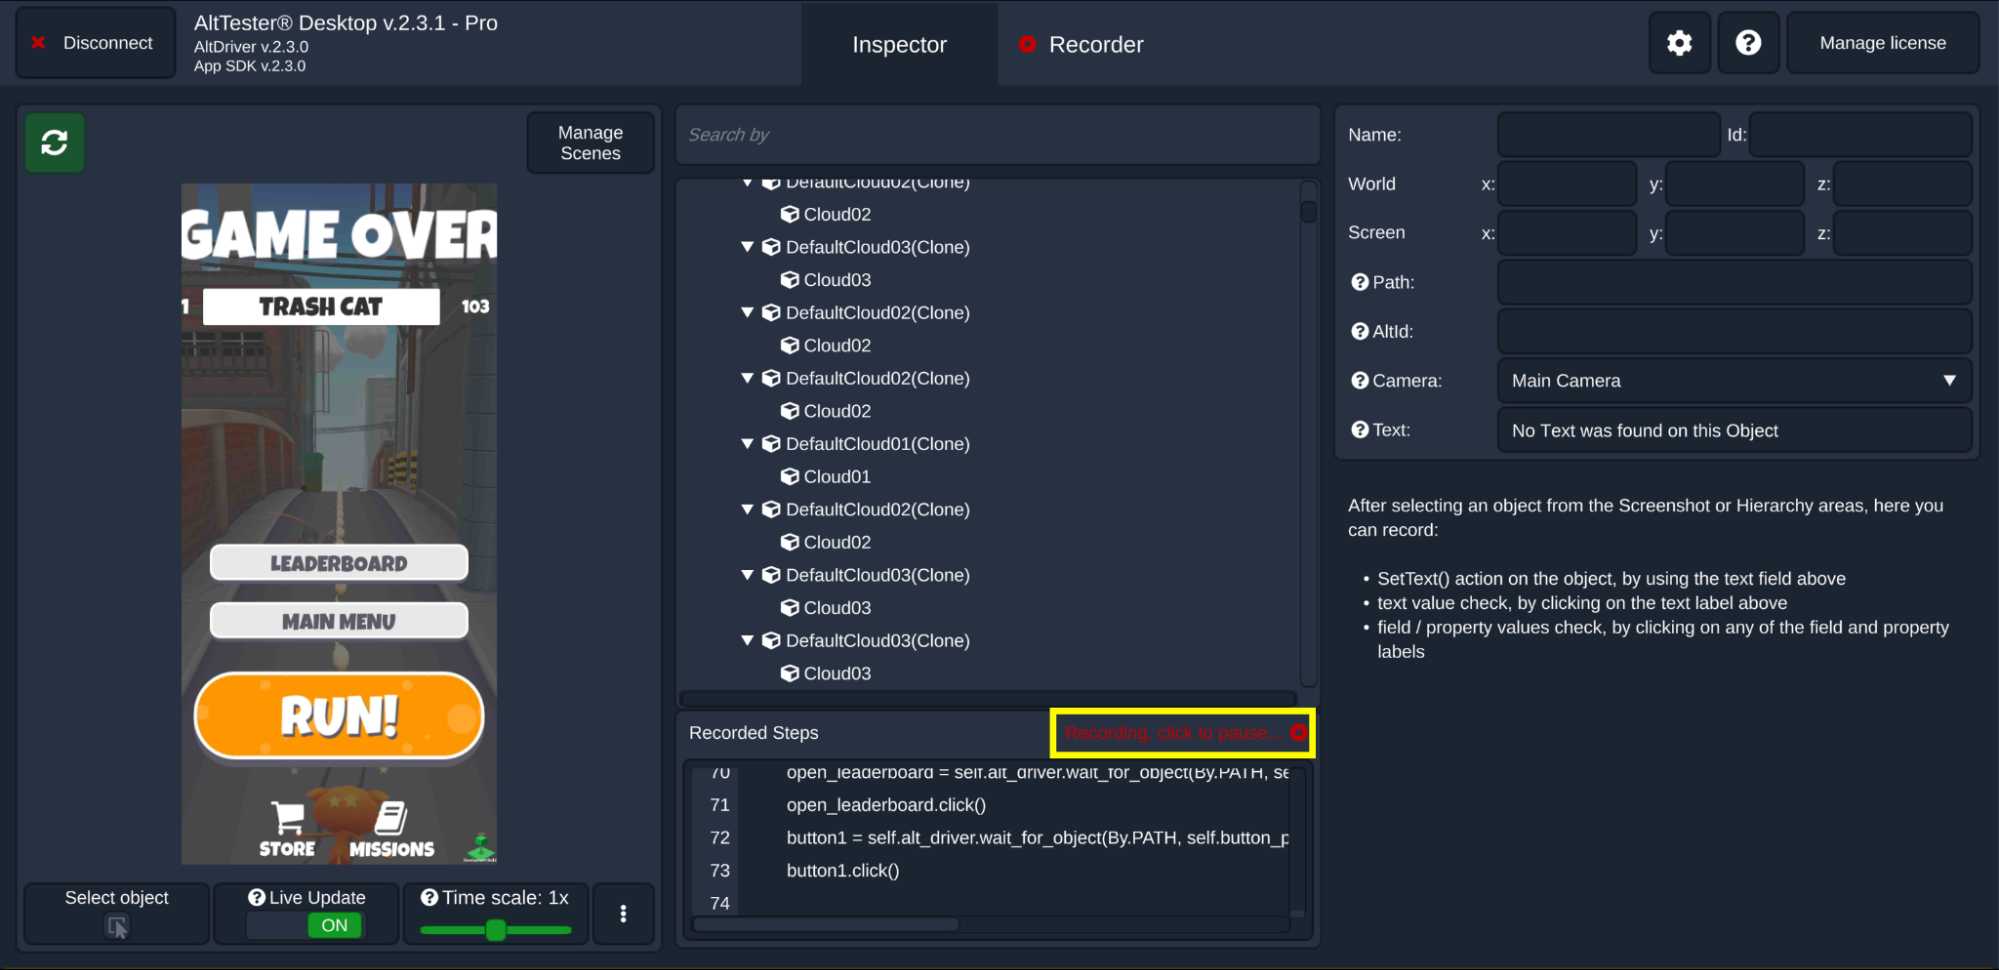Viewport: 1999px width, 970px height.
Task: Click the AltId help icon
Action: (x=1359, y=331)
